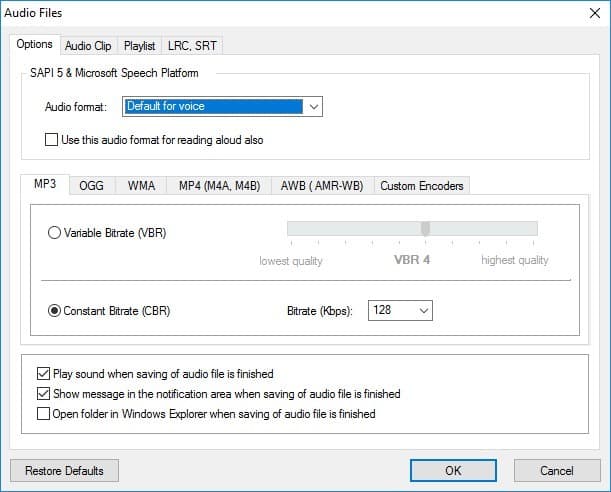Screen dimensions: 611x492
Task: Enable audio format for reading aloud
Action: coord(51,139)
